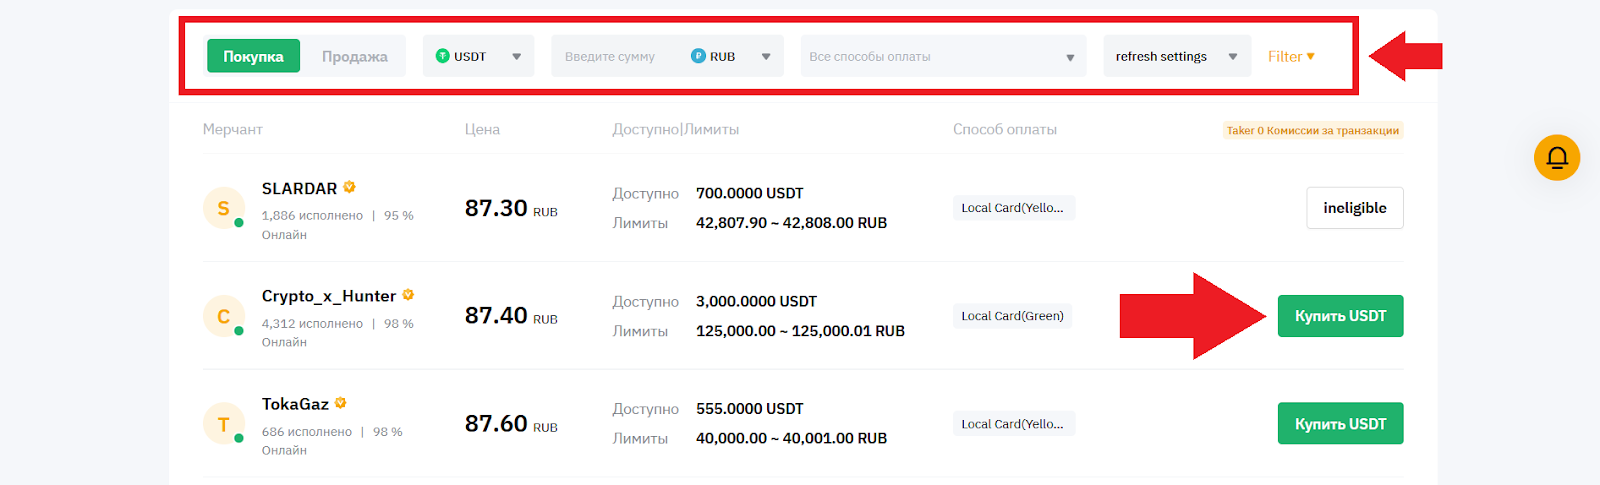
Task: Click Купить USDT for Crypto_x_Hunter
Action: tap(1341, 316)
